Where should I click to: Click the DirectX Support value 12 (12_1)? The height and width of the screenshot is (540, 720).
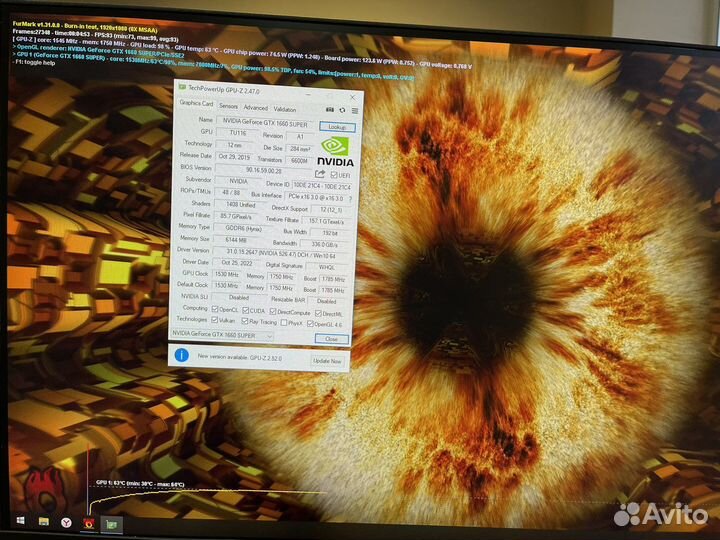pyautogui.click(x=331, y=209)
